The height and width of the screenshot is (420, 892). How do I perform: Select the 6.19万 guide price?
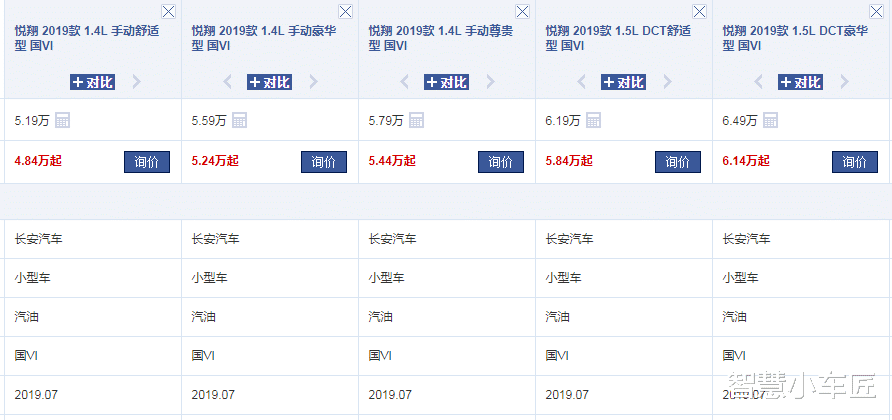[x=563, y=121]
